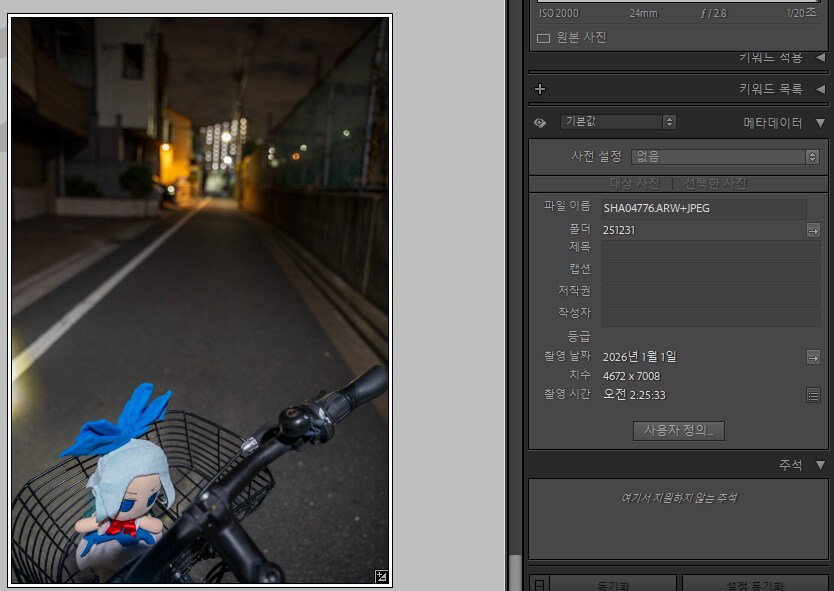
Task: Click the arrow button beside capture date 2026년 1월 1일
Action: (813, 357)
